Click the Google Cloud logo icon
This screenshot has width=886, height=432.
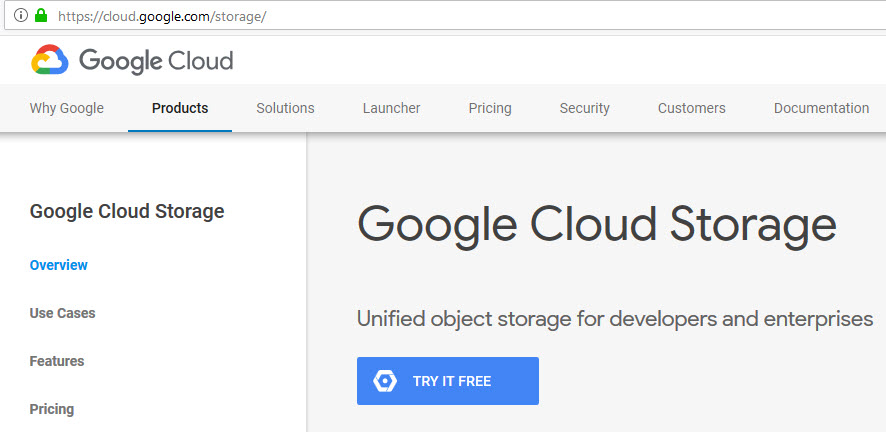pos(50,60)
